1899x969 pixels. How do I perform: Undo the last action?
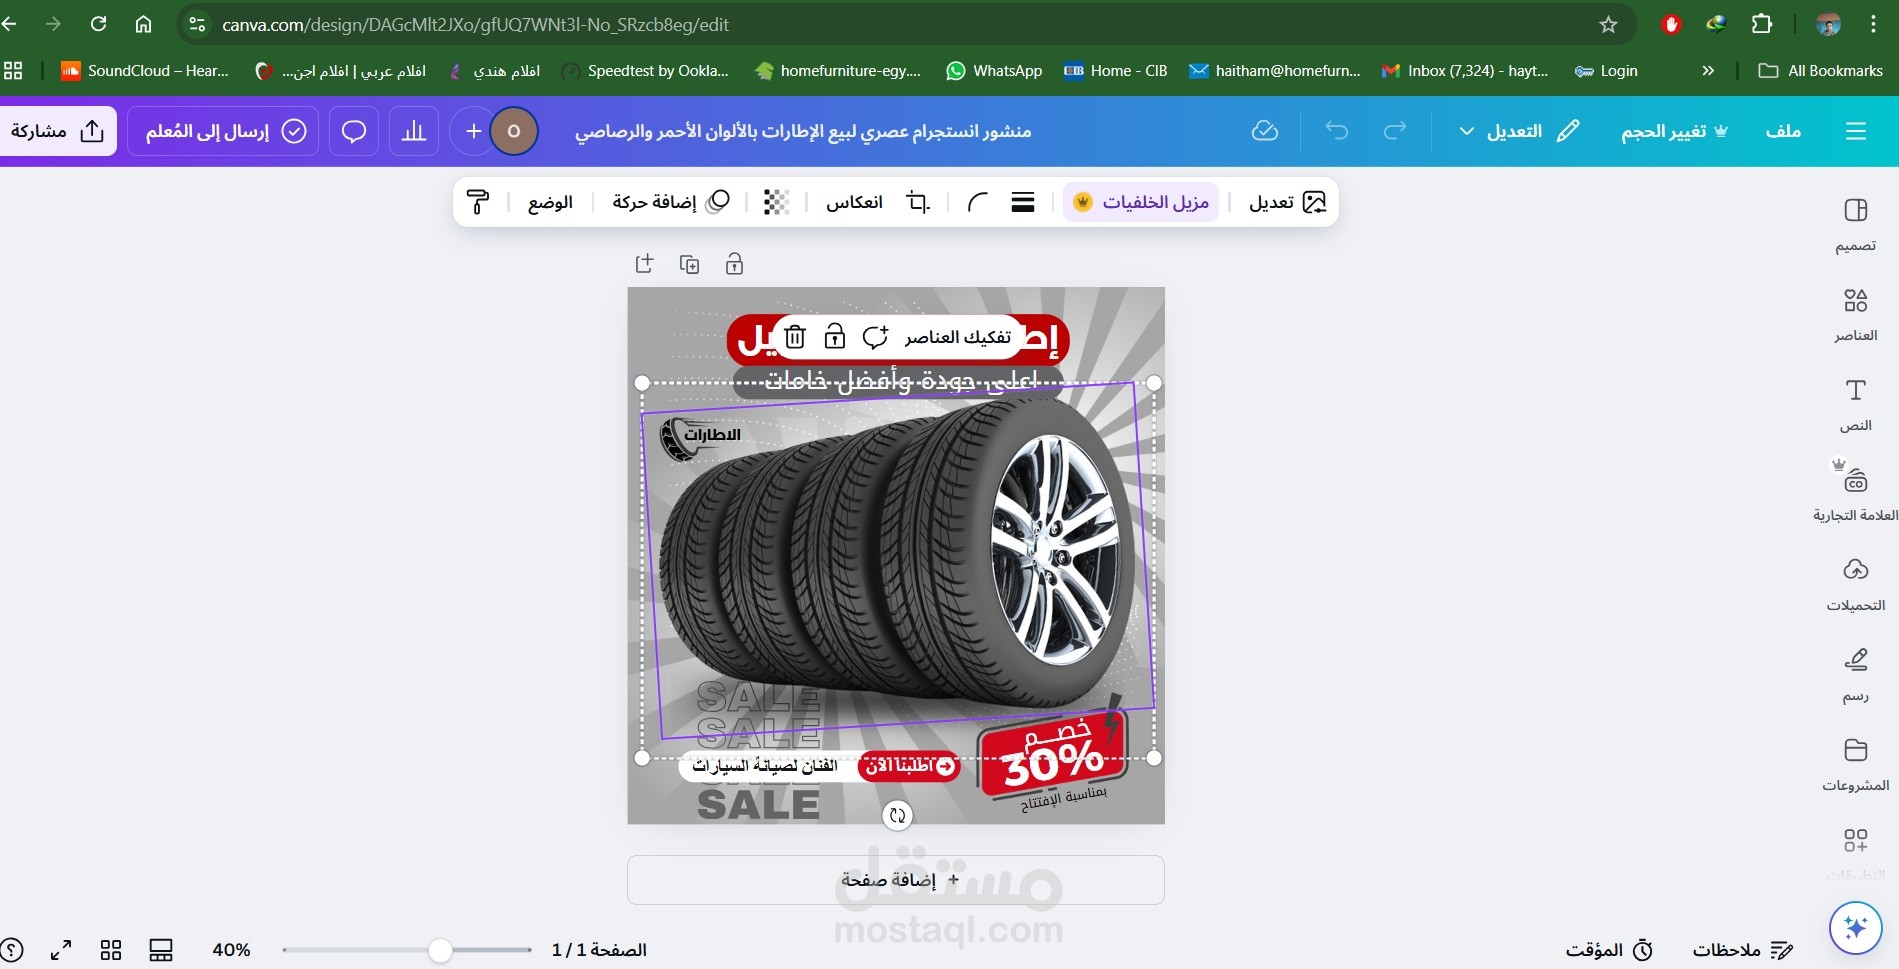[x=1337, y=131]
